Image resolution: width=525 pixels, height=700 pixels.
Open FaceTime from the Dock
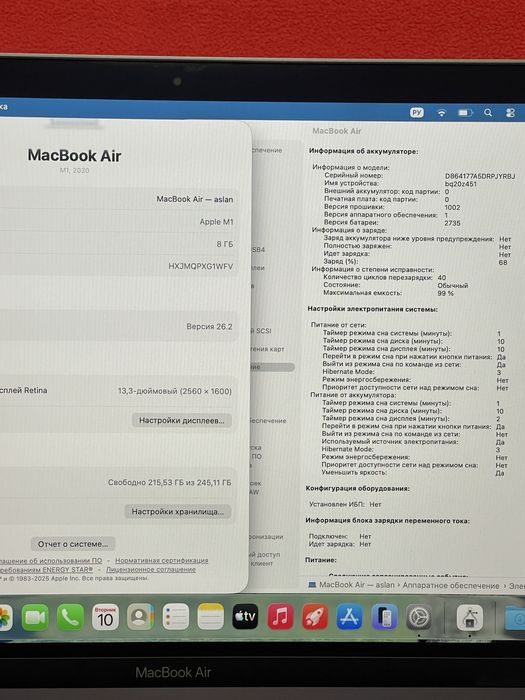click(35, 617)
